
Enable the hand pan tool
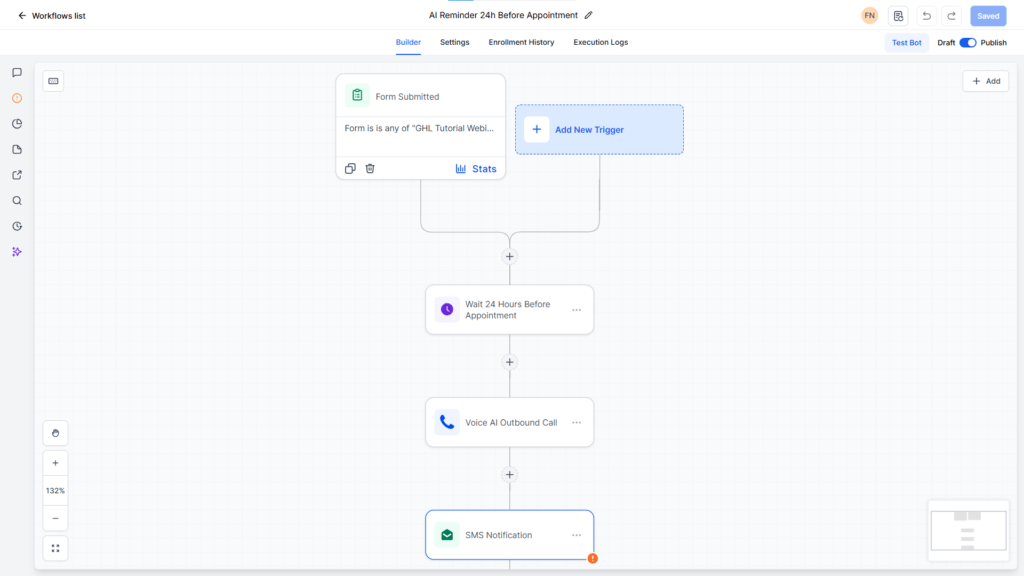tap(56, 433)
